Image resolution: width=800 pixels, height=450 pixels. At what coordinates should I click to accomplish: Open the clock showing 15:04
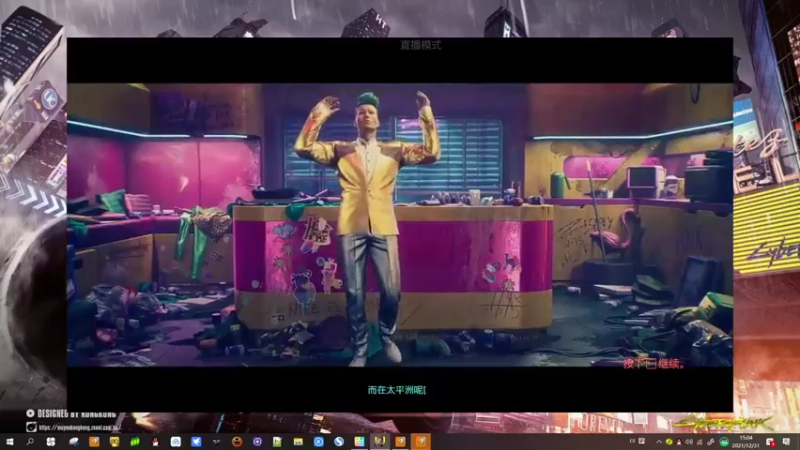click(745, 442)
